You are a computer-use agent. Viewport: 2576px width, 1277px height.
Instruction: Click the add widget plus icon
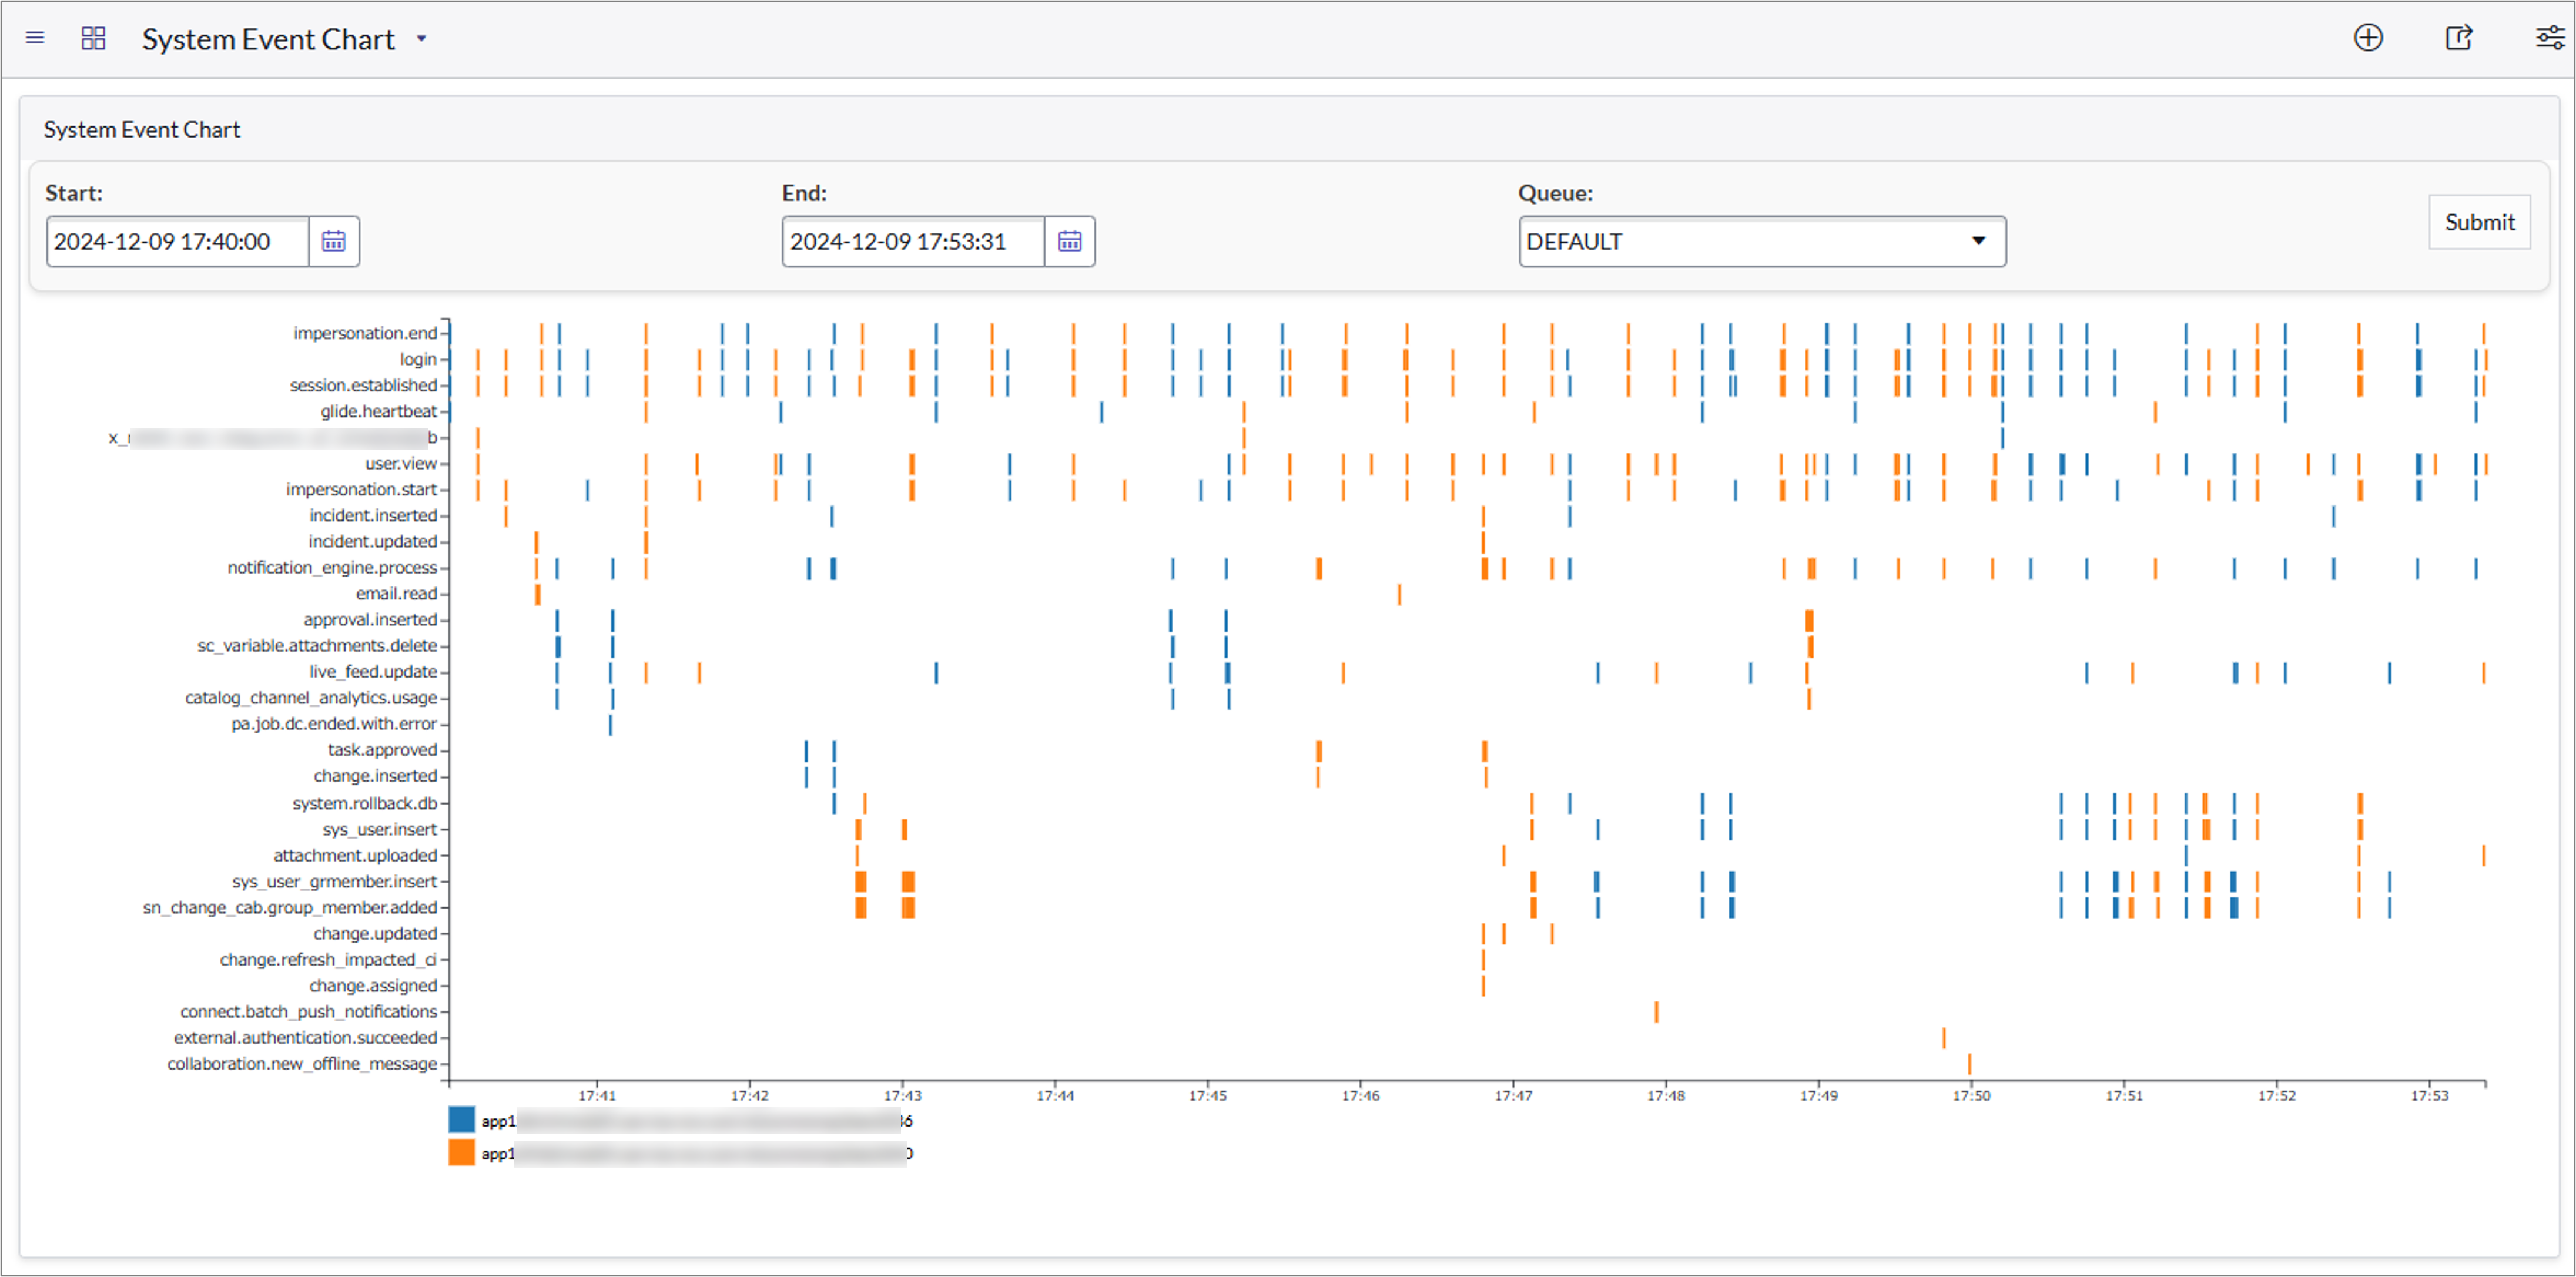click(x=2369, y=38)
